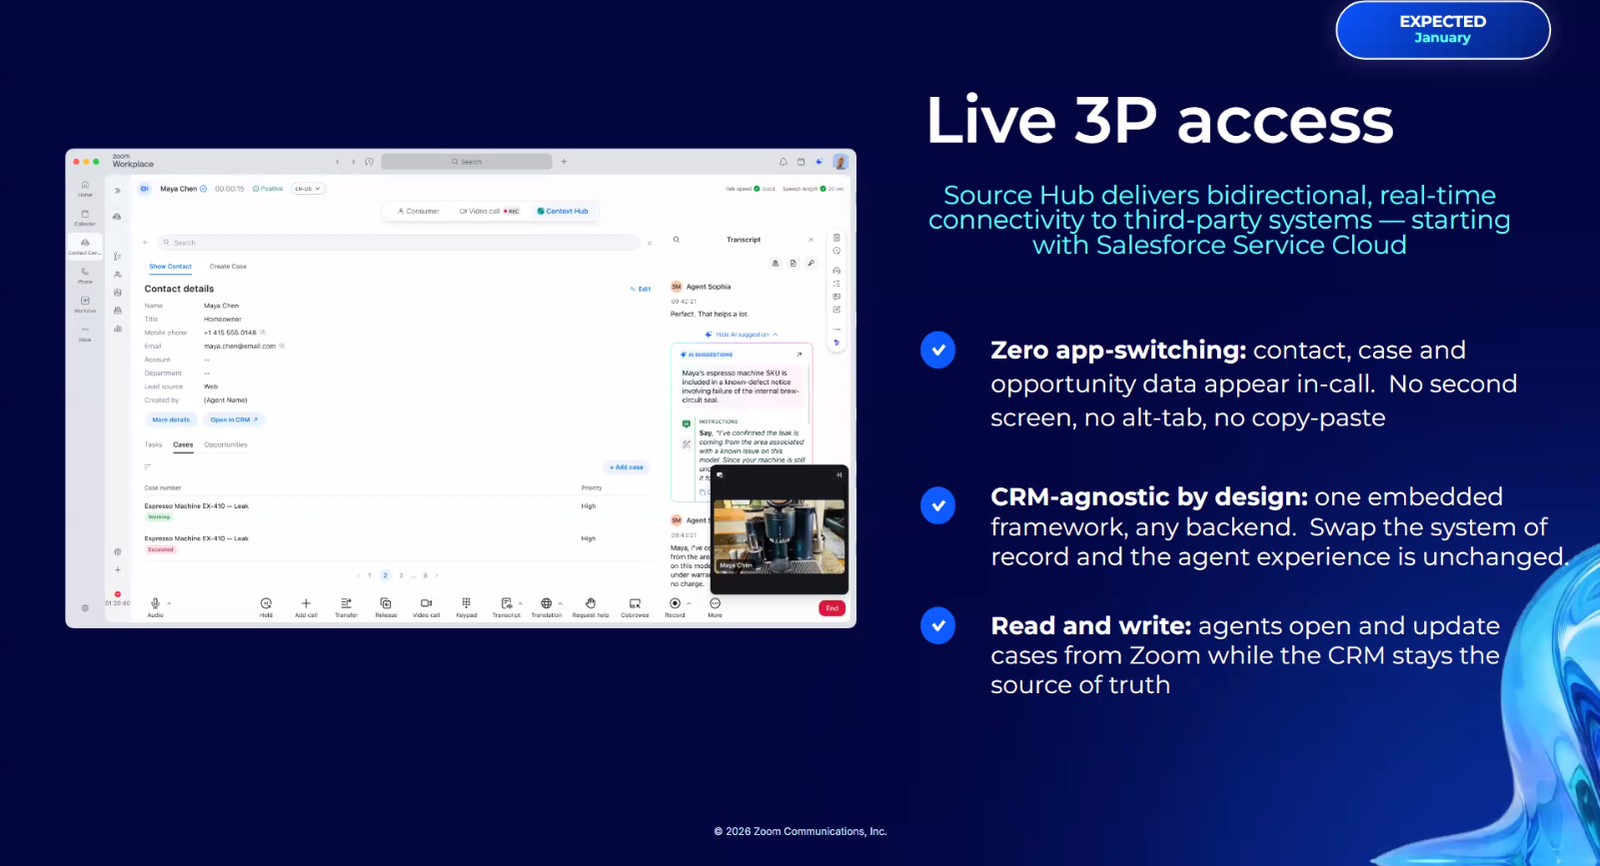This screenshot has height=866, width=1600.
Task: Click the Zoom Workplace top search bar
Action: (466, 161)
